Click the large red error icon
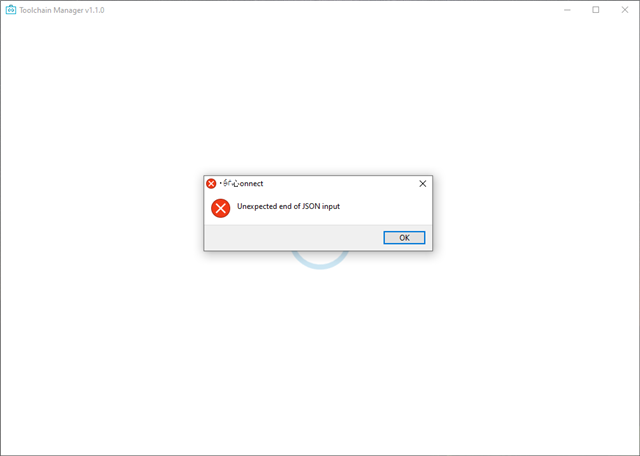Viewport: 640px width, 456px height. (x=220, y=208)
